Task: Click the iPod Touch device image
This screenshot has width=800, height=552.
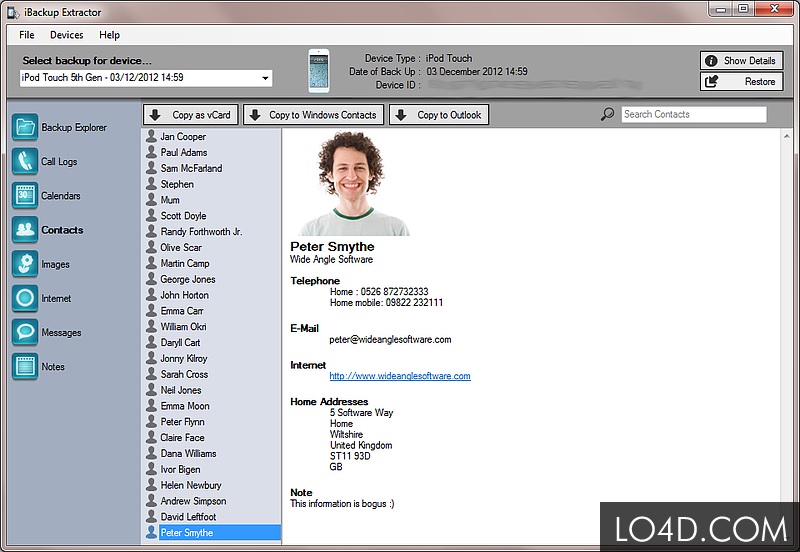Action: pyautogui.click(x=319, y=71)
